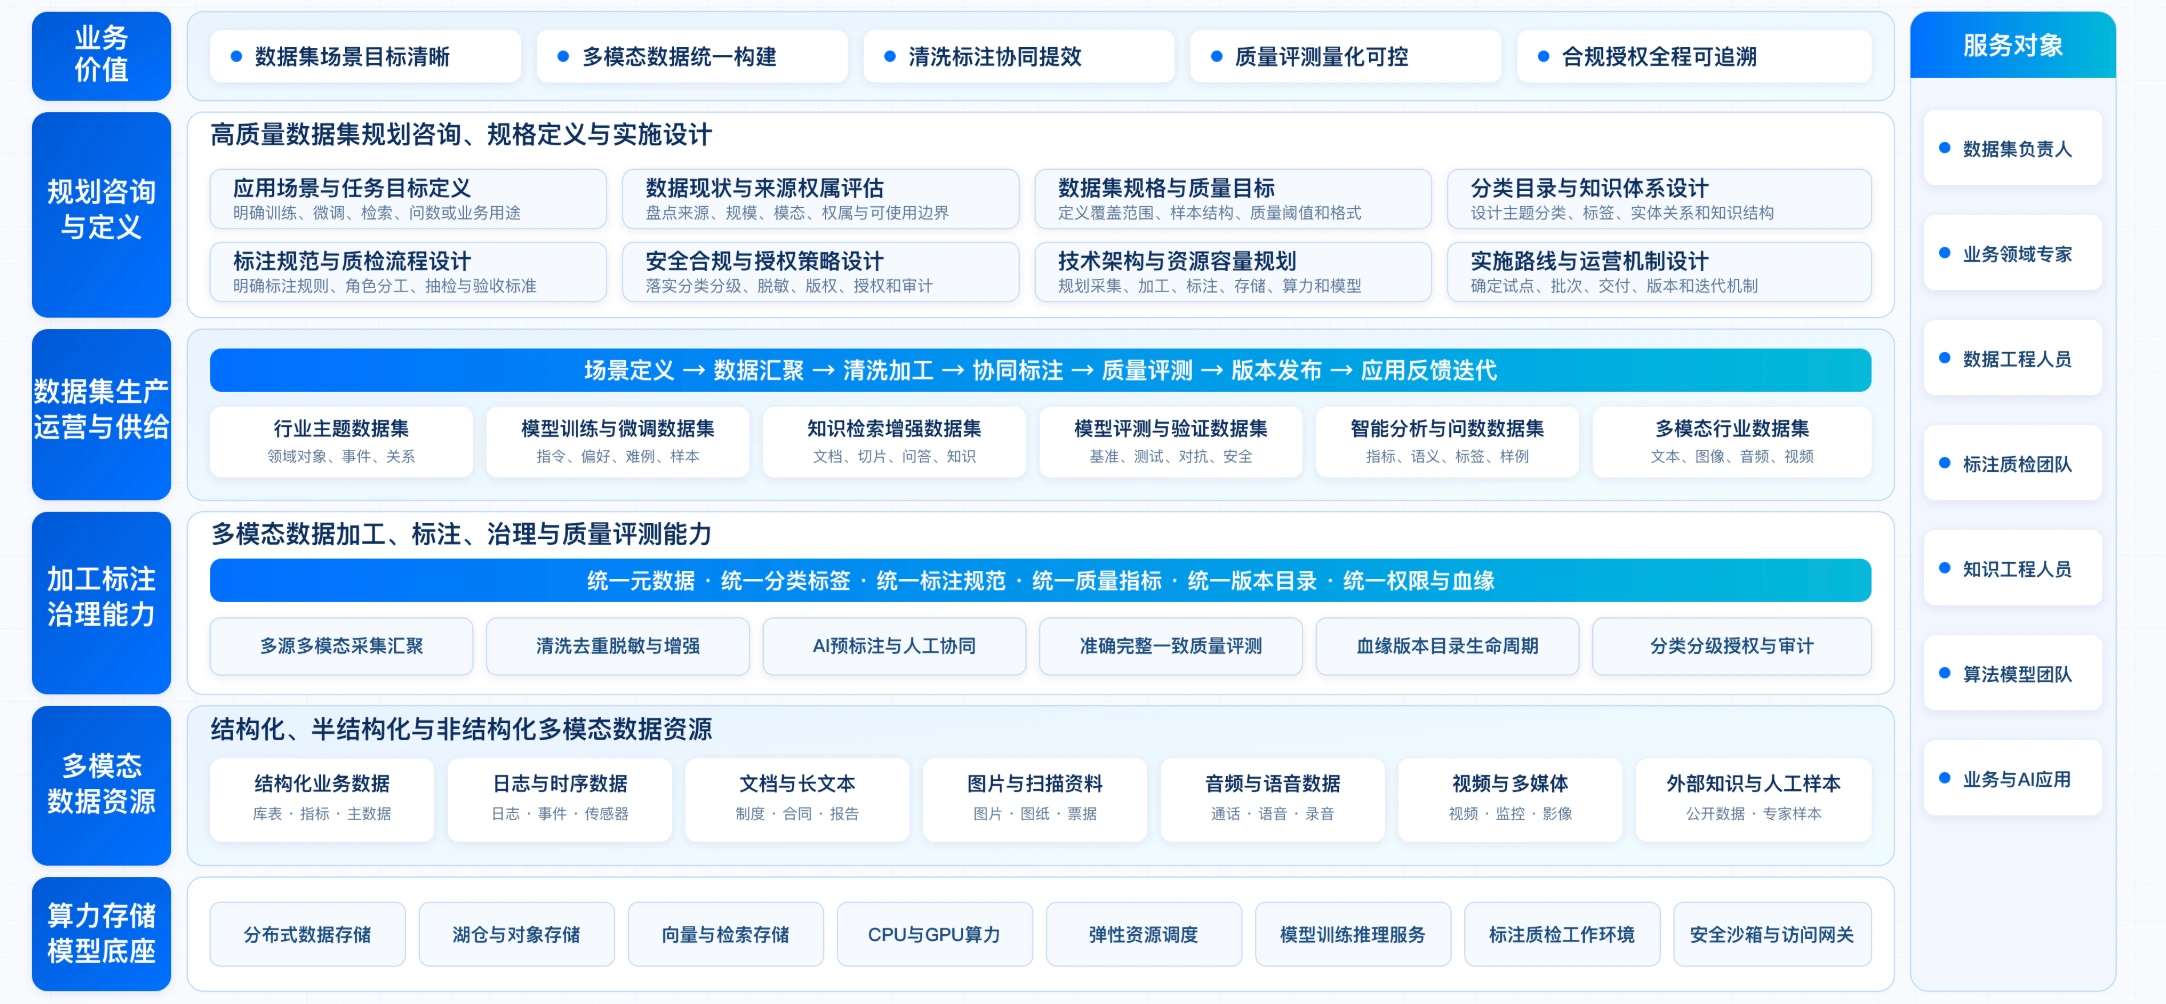Click the 音频与语音数据 card

click(x=1272, y=799)
